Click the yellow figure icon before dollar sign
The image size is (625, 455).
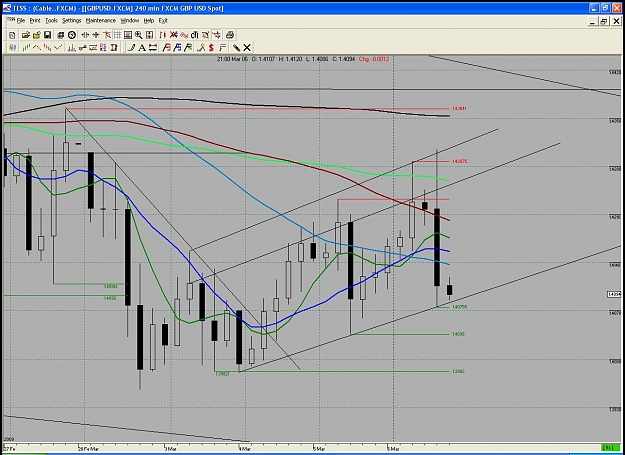[201, 48]
